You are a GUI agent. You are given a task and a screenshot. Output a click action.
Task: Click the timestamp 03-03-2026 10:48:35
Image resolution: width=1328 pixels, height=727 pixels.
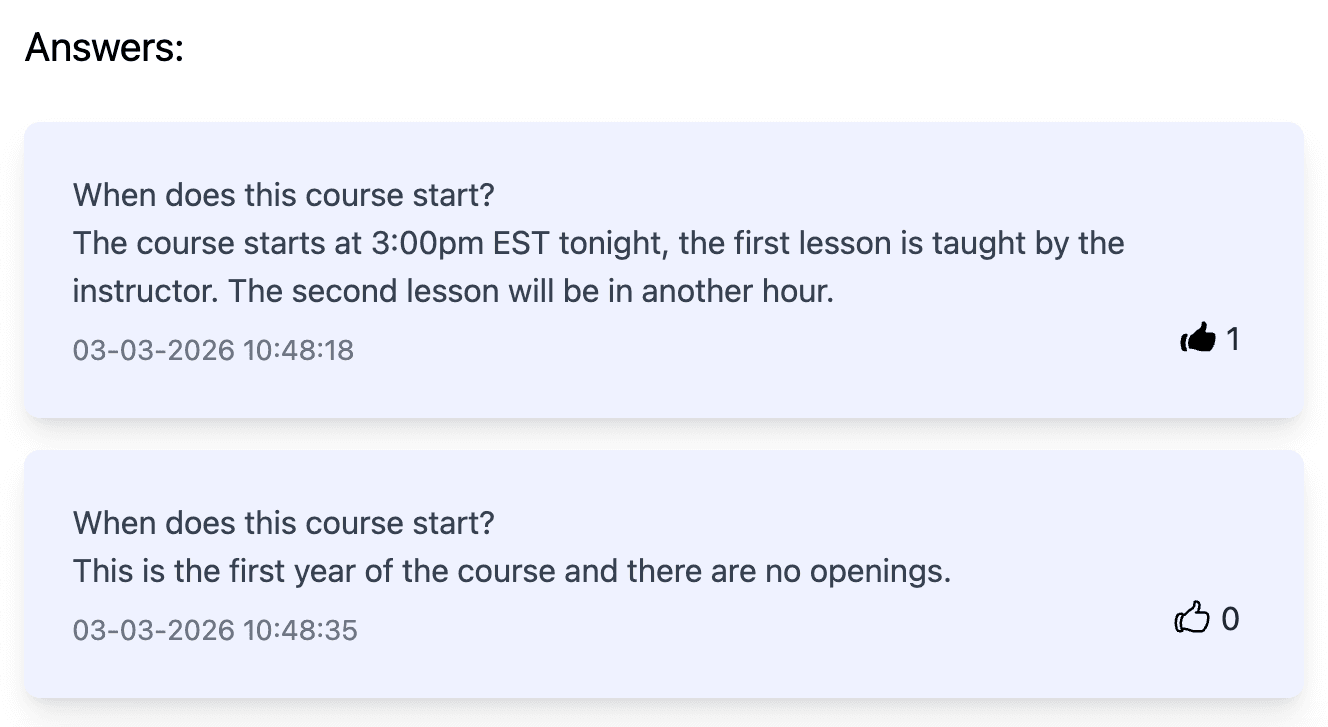(215, 630)
